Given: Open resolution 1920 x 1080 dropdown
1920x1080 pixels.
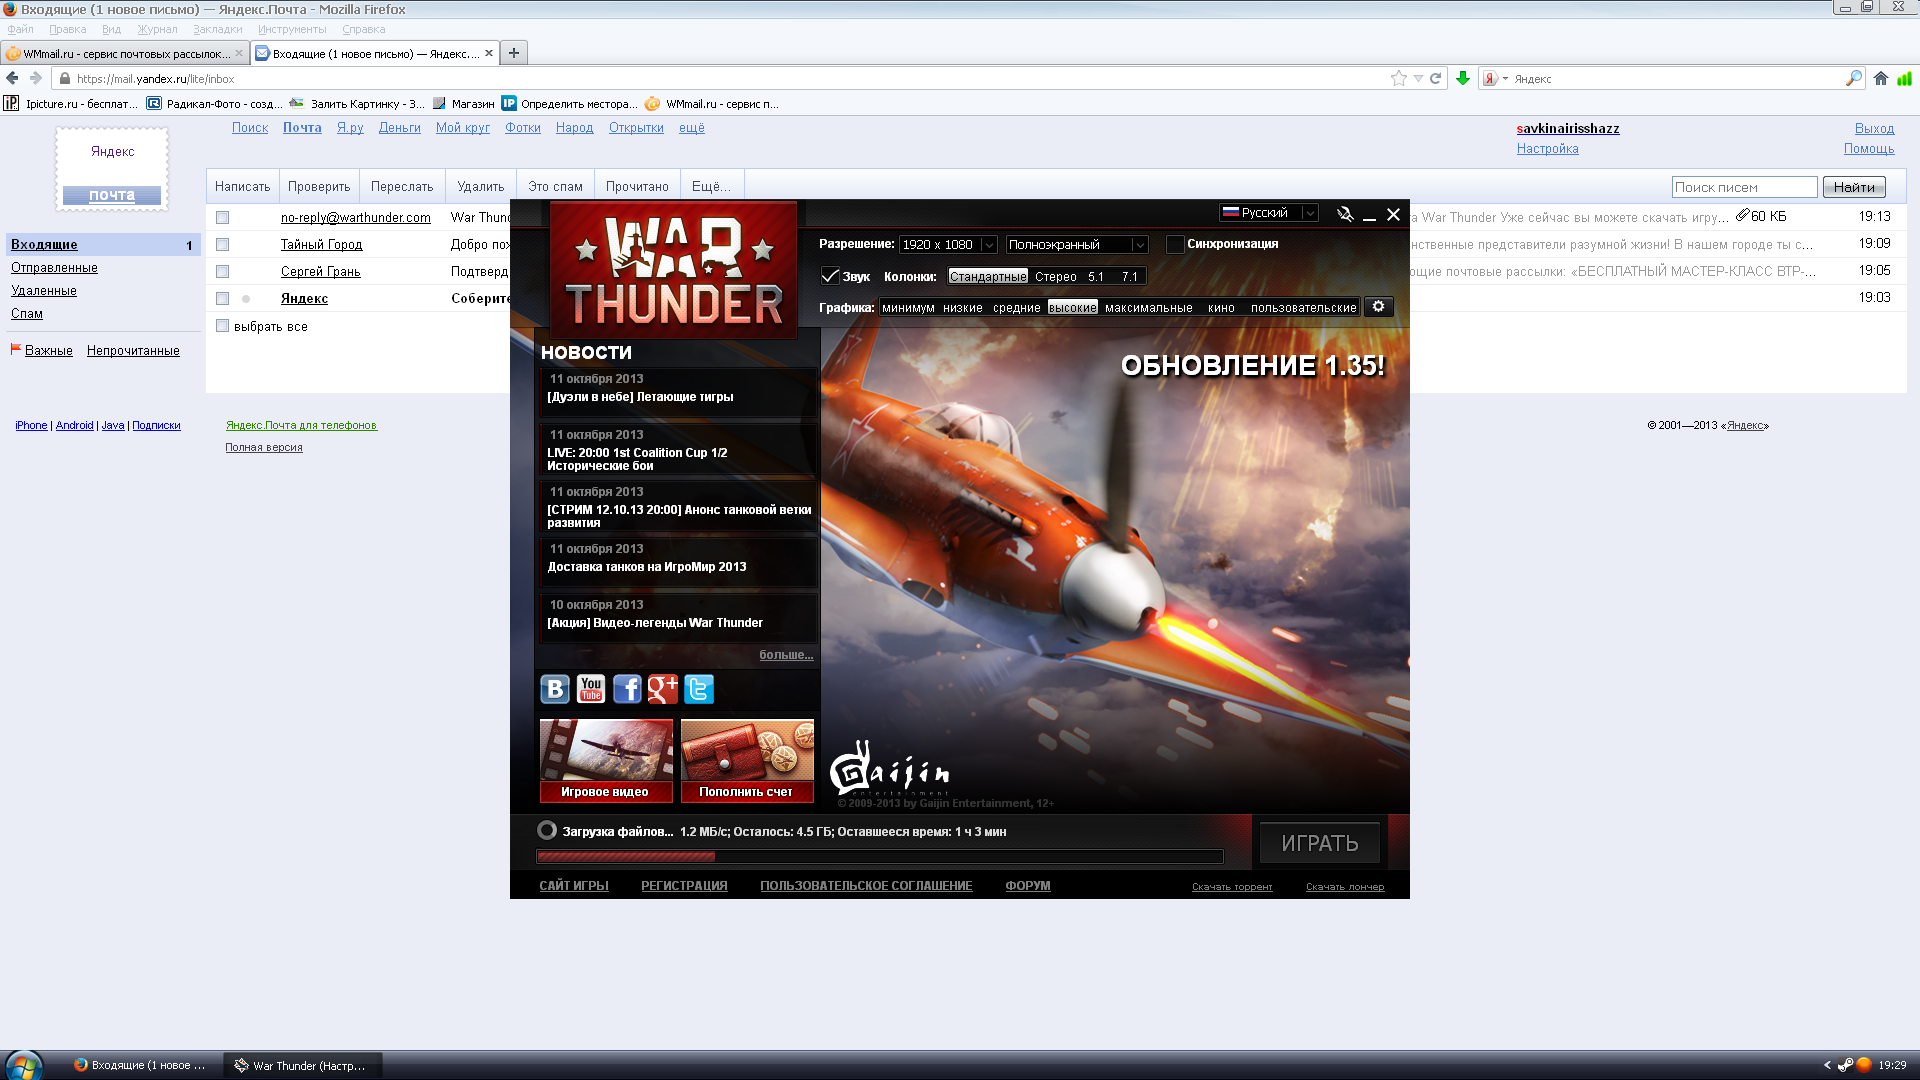Looking at the screenshot, I should pyautogui.click(x=948, y=244).
